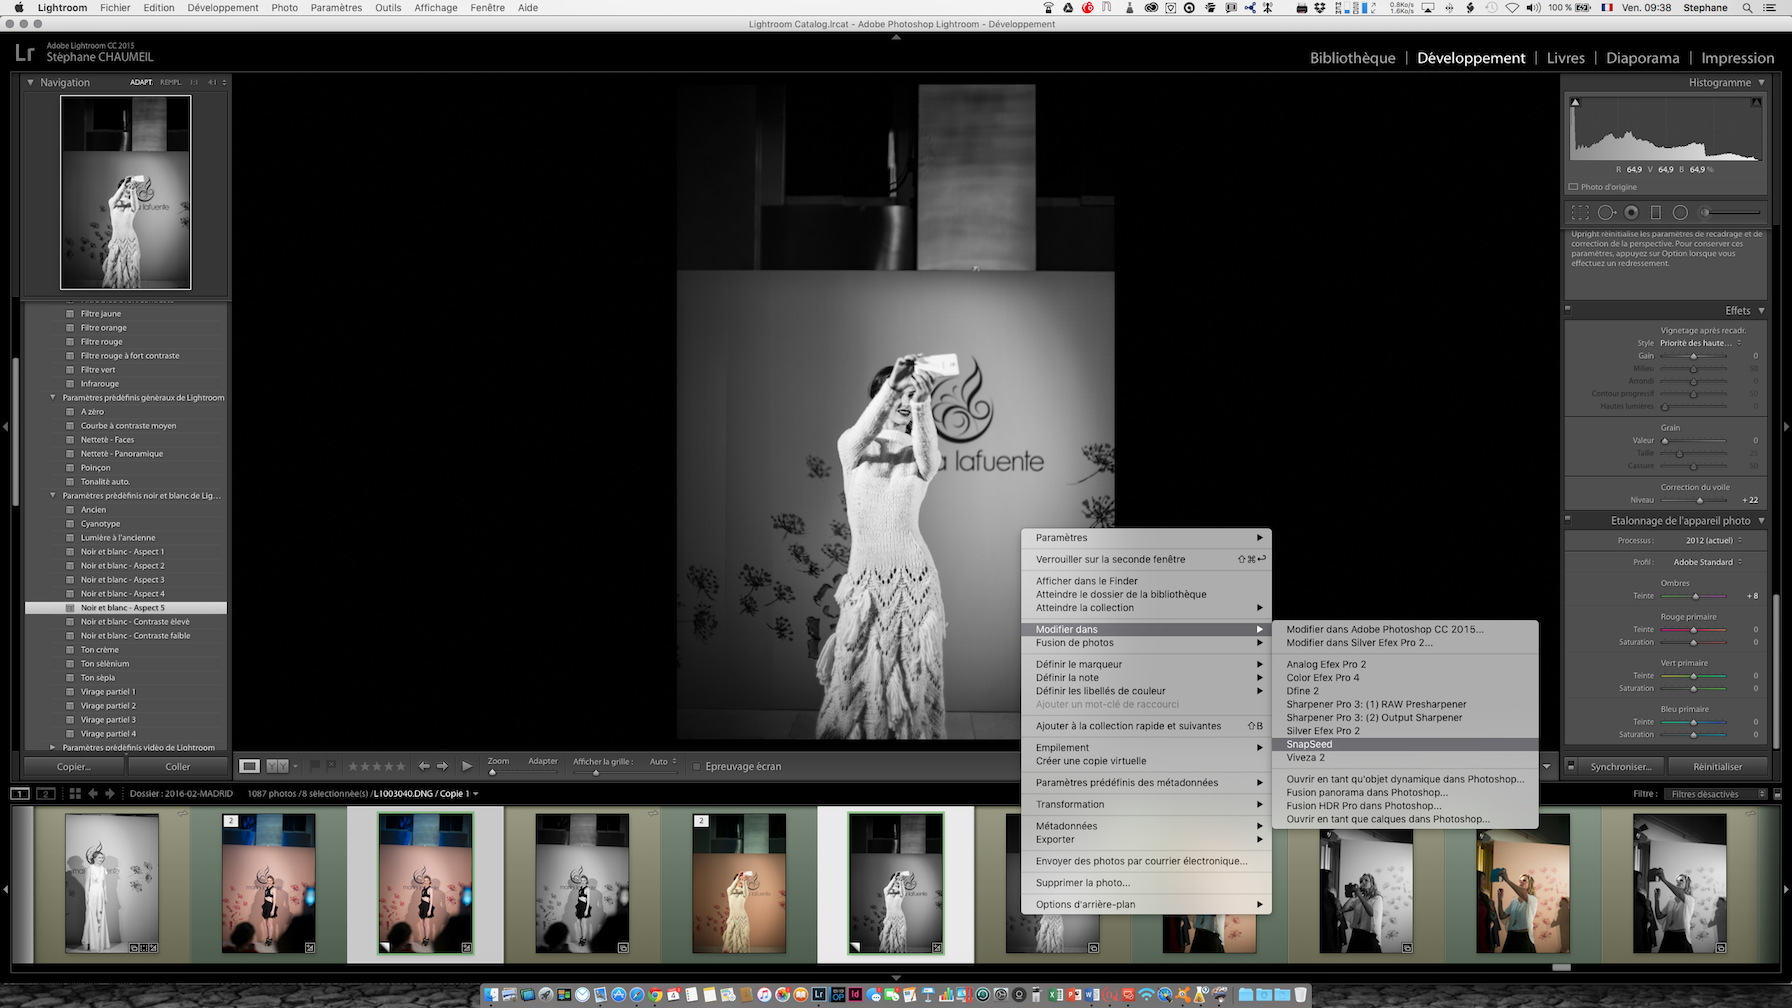
Task: Click the Copier… button
Action: tap(74, 767)
